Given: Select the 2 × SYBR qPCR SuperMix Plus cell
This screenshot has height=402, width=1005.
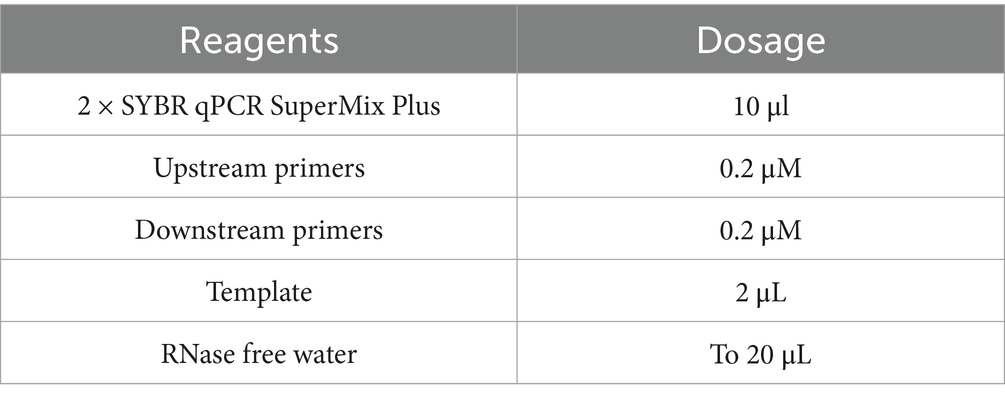Looking at the screenshot, I should [x=259, y=107].
